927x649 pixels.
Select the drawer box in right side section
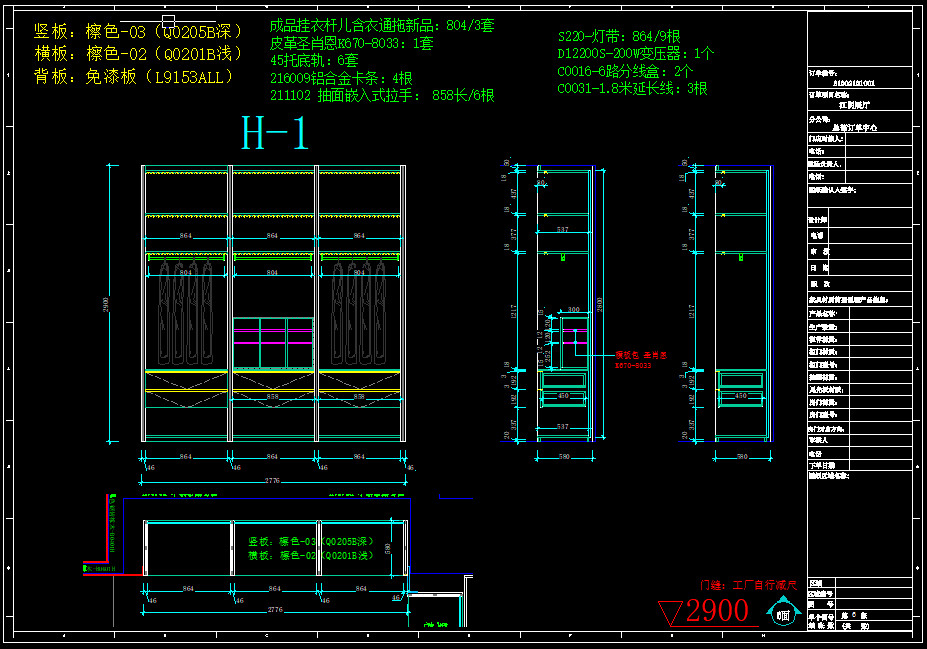[x=741, y=380]
